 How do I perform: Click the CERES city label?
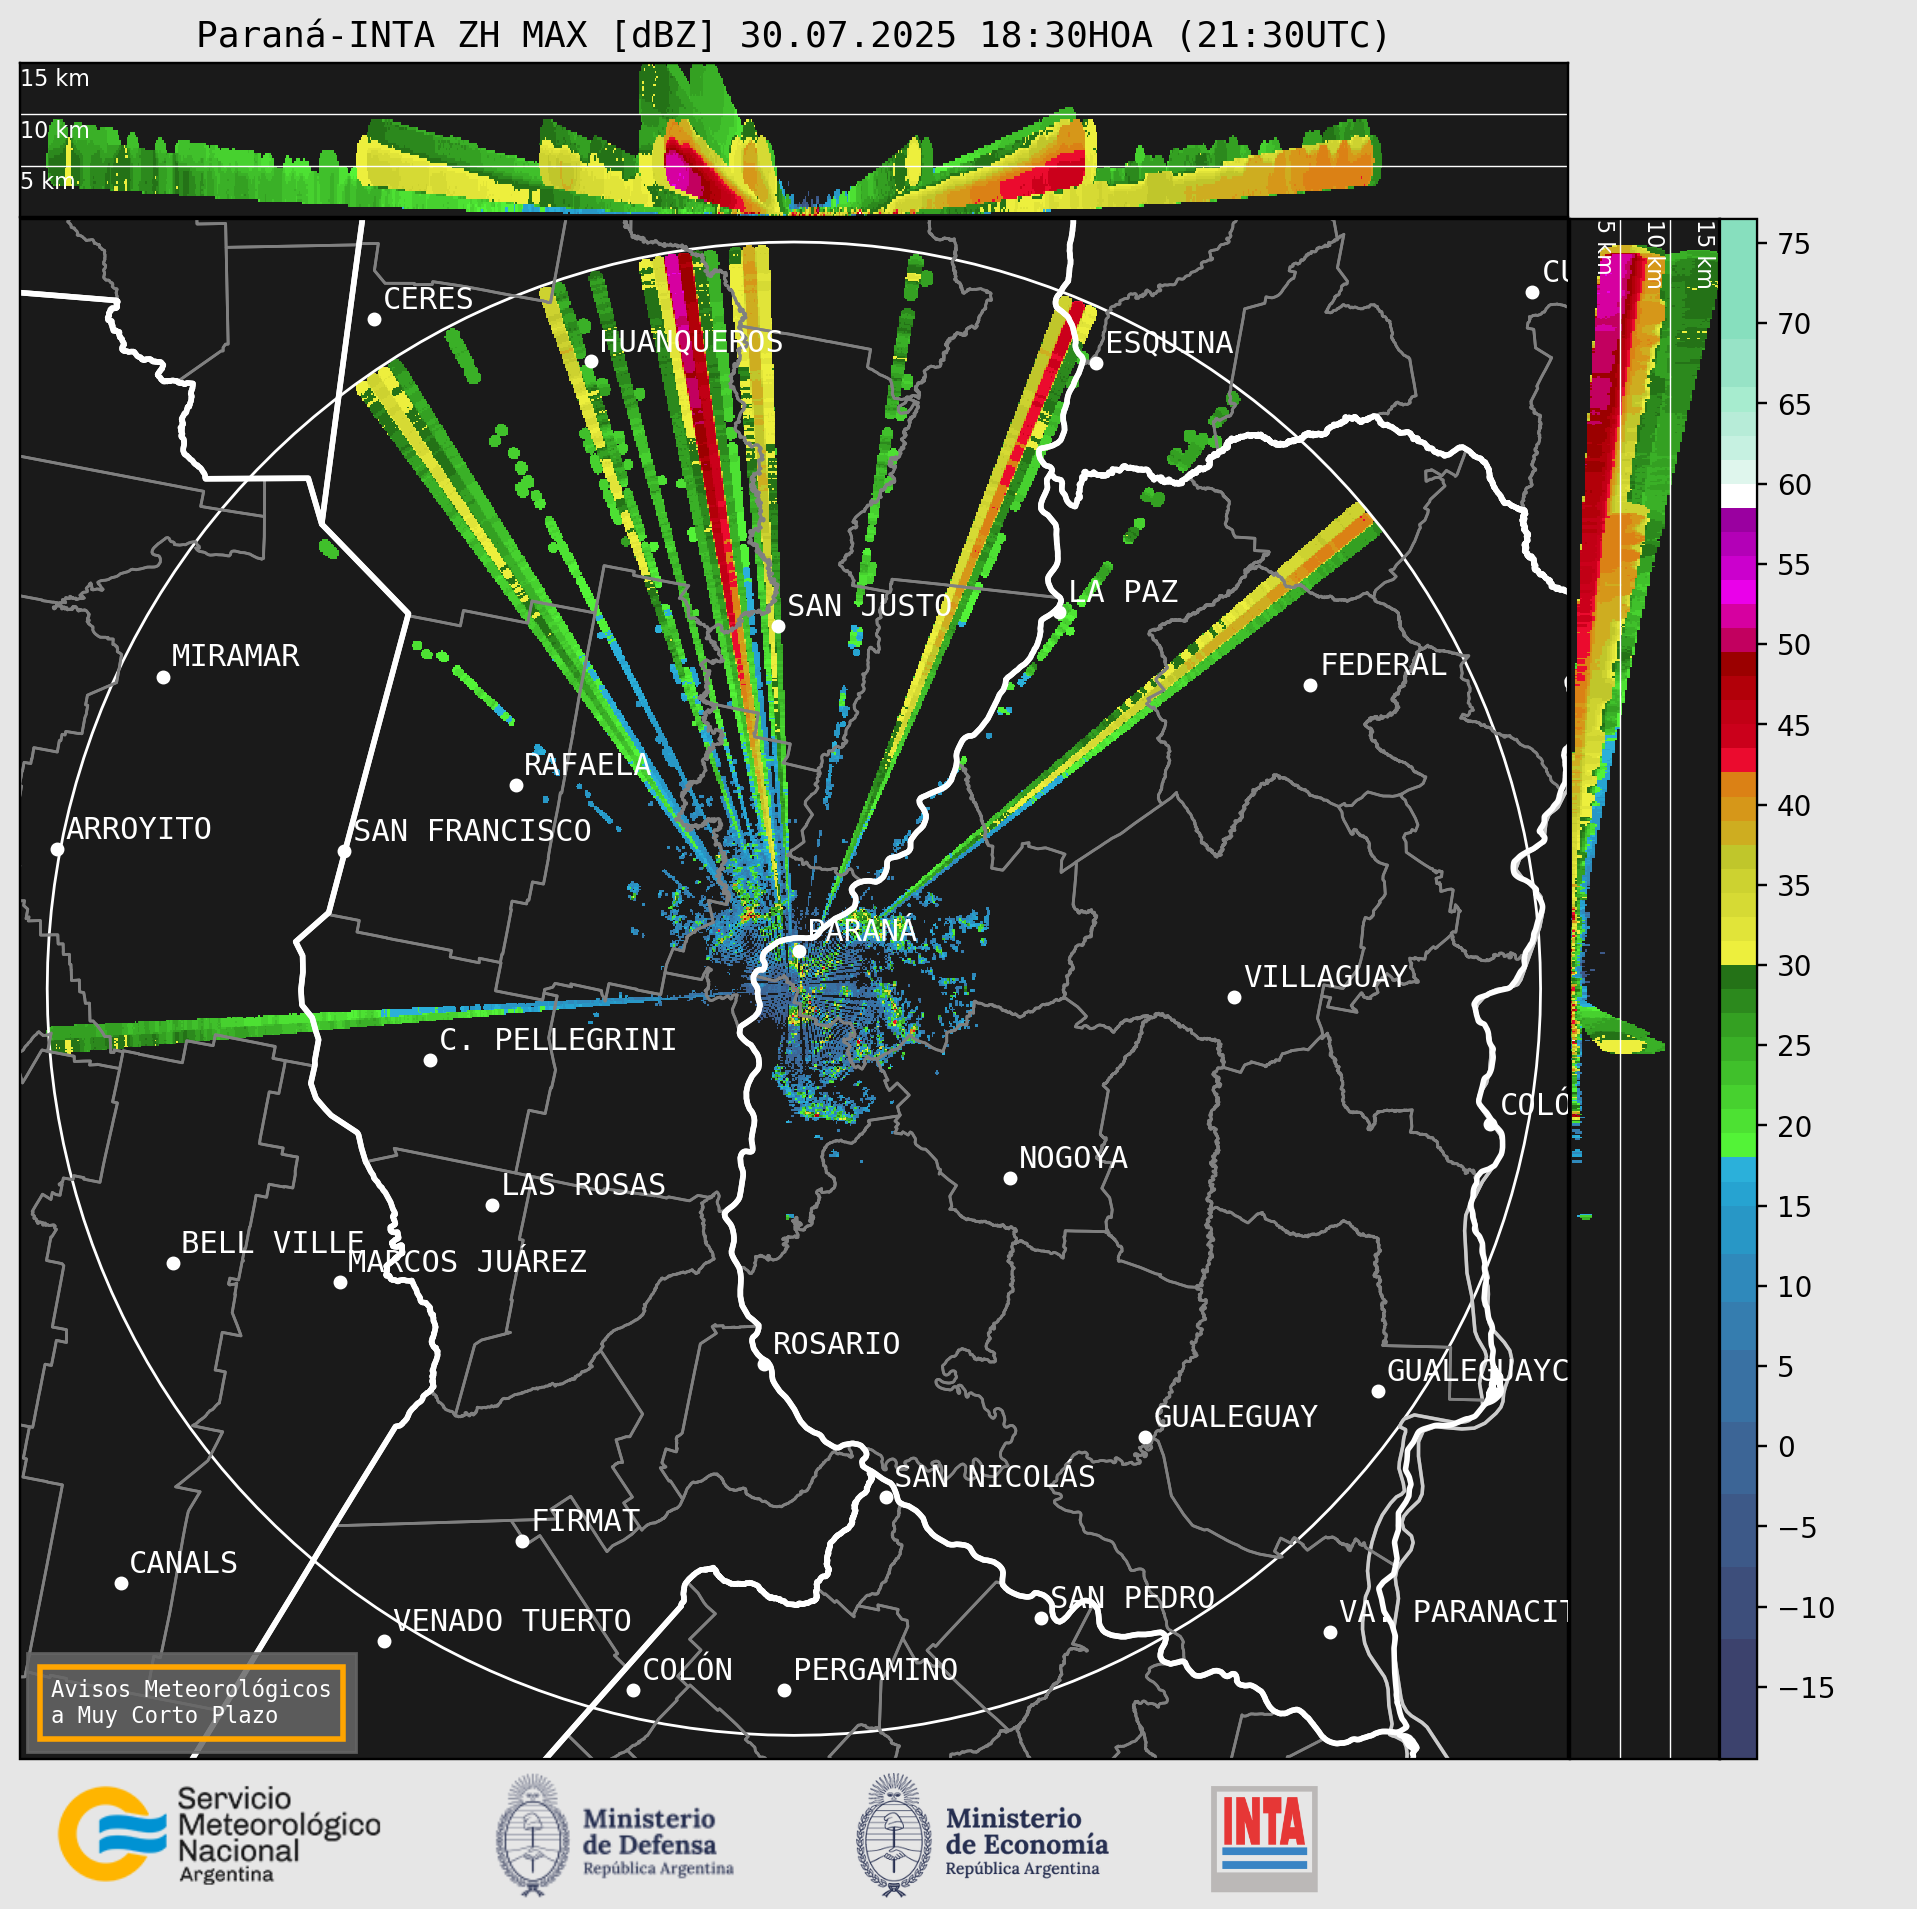click(x=428, y=299)
